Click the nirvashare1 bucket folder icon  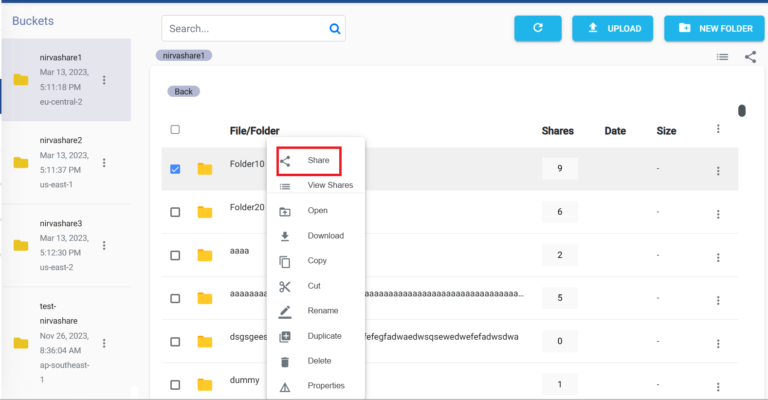point(20,80)
